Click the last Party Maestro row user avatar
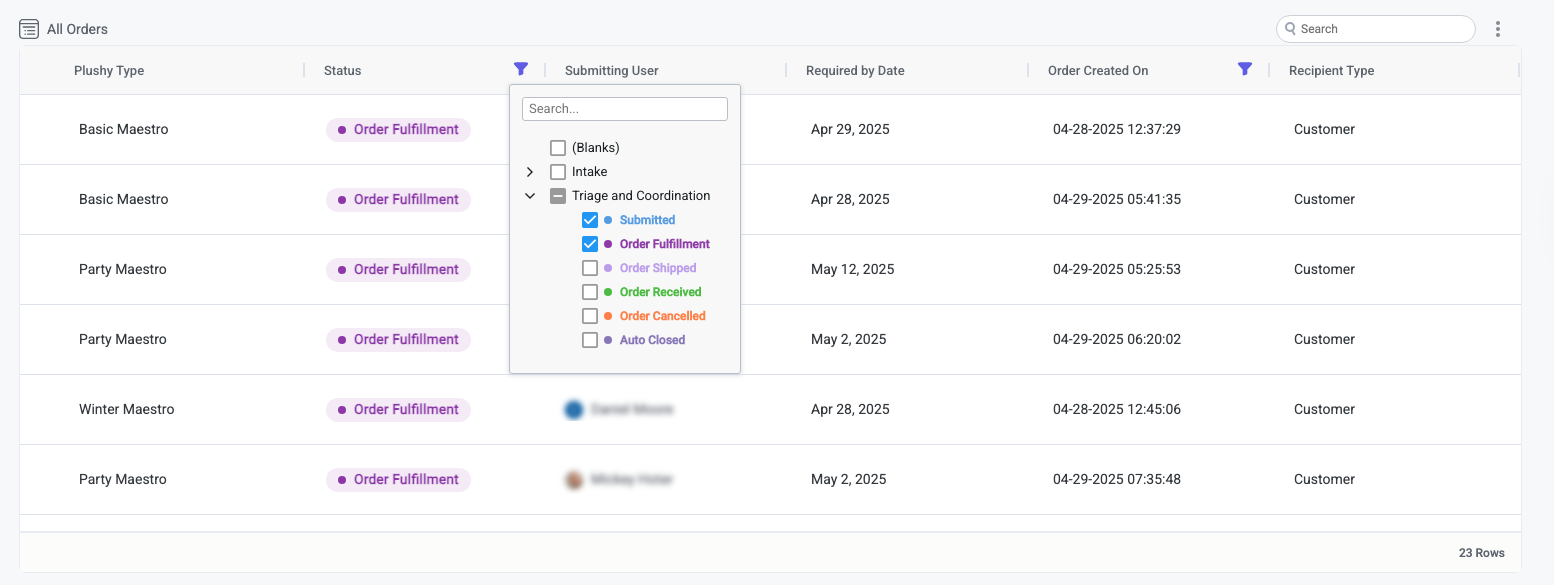 [574, 480]
